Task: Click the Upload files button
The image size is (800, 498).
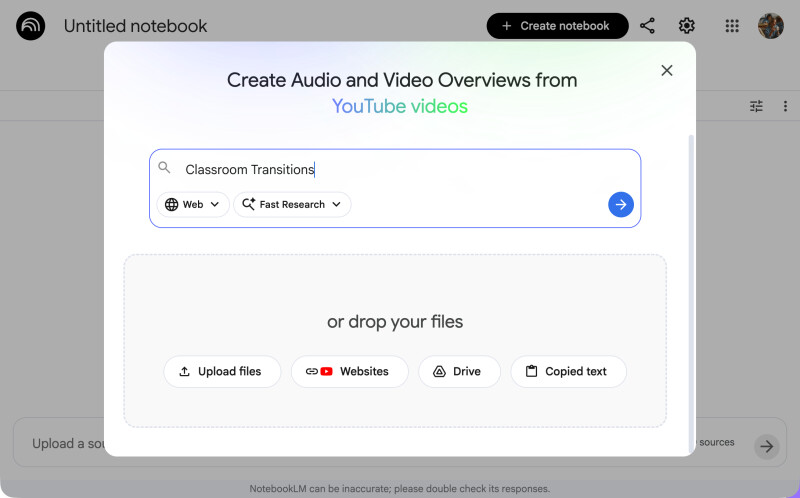Action: click(222, 371)
